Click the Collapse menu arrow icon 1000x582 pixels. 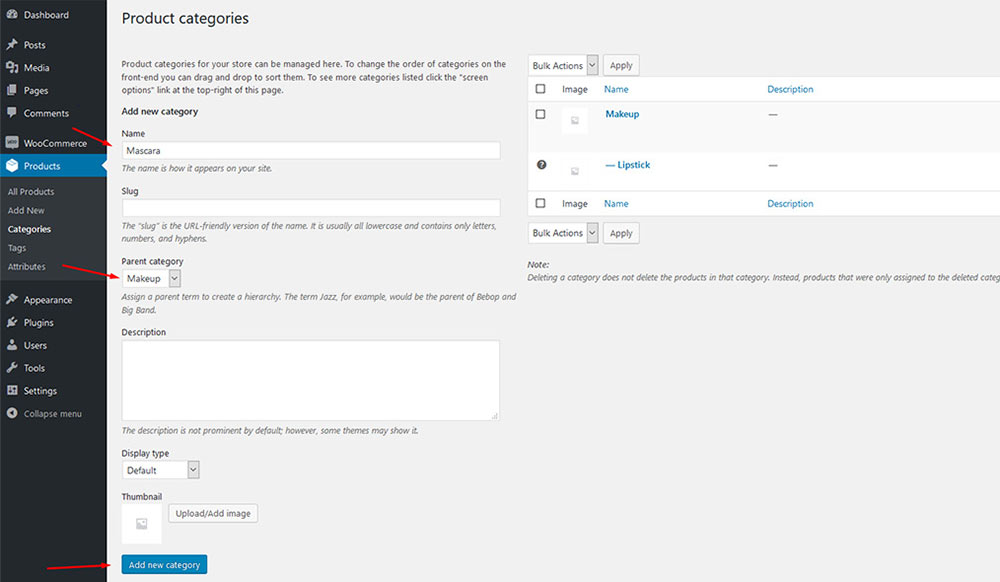[x=11, y=413]
